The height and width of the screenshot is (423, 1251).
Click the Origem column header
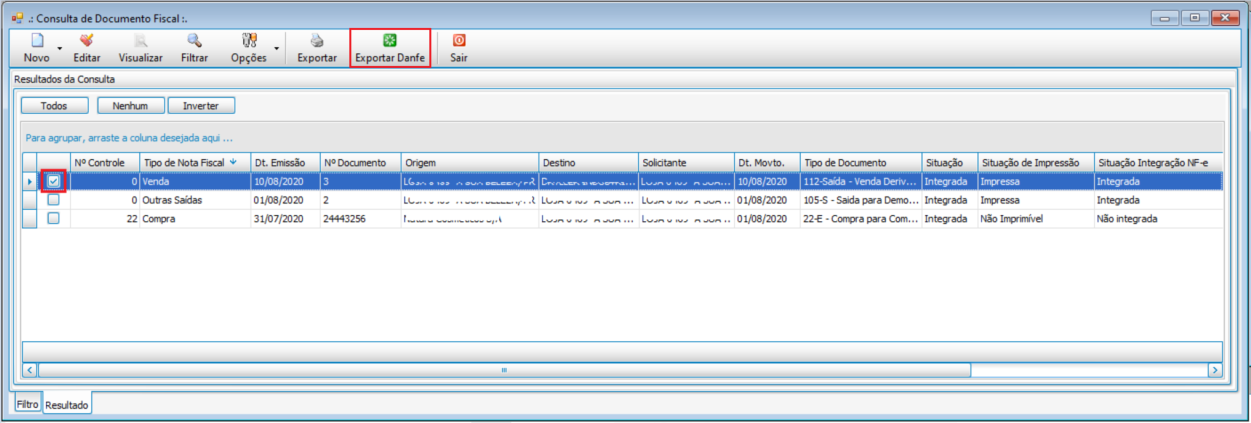tap(469, 162)
